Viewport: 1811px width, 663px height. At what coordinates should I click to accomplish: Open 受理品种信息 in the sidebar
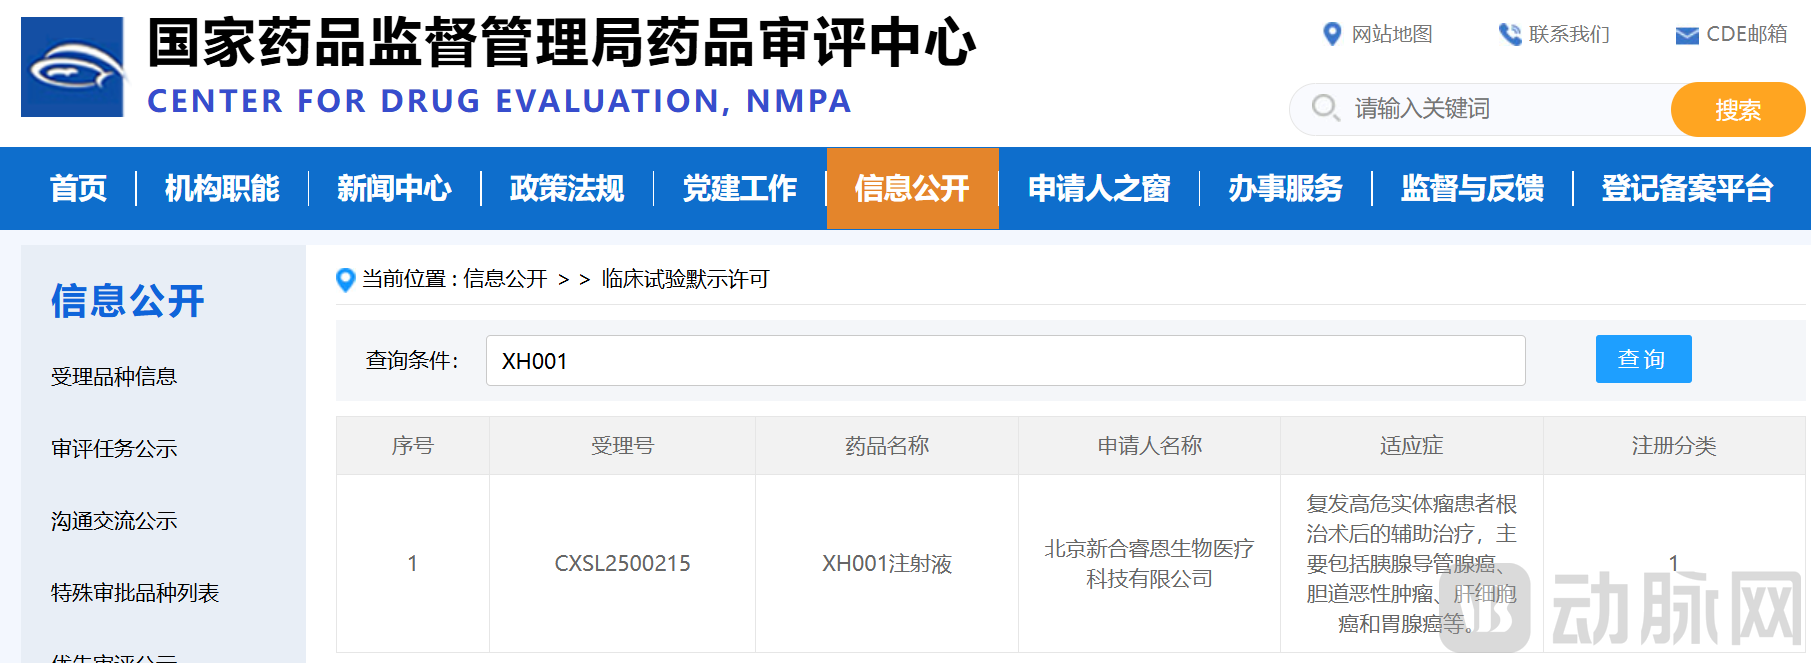tap(114, 377)
